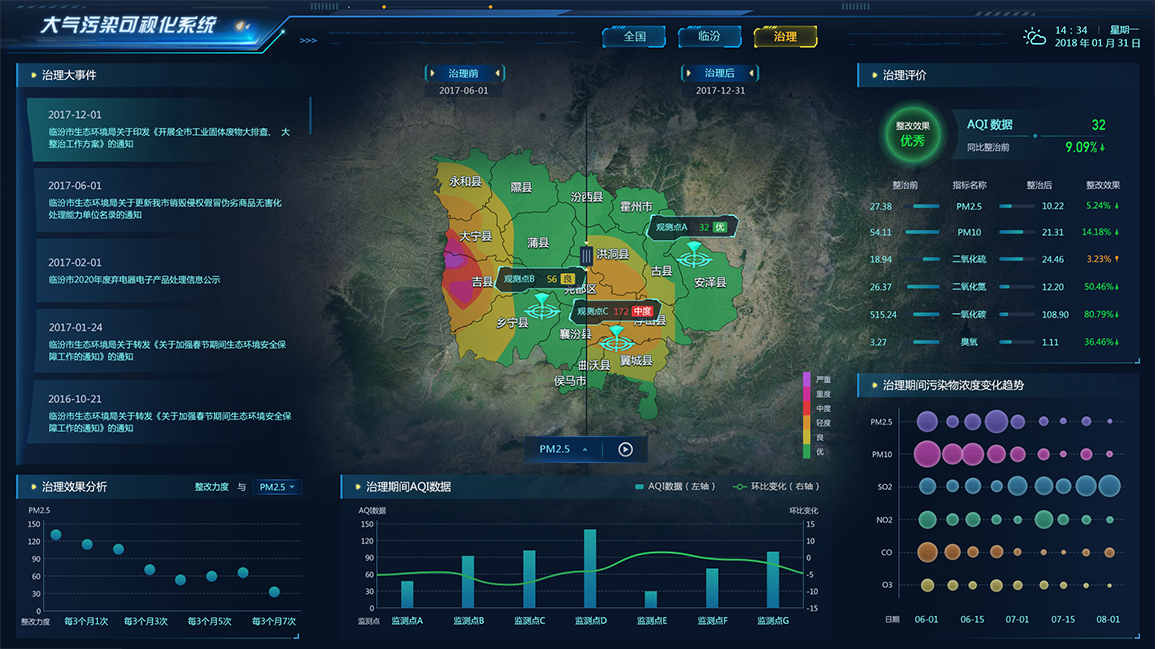
Task: Click the radar icon under 观测点A
Action: 692,256
